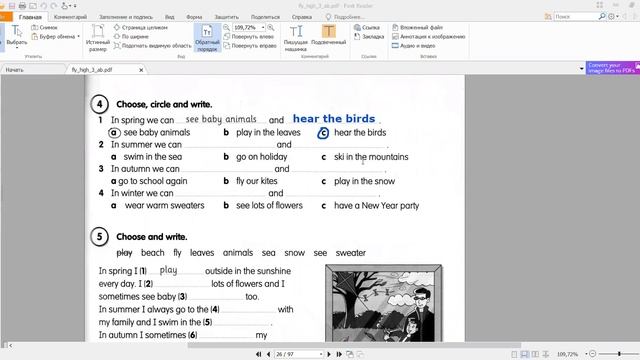Click the Convert your image files banner

click(613, 68)
